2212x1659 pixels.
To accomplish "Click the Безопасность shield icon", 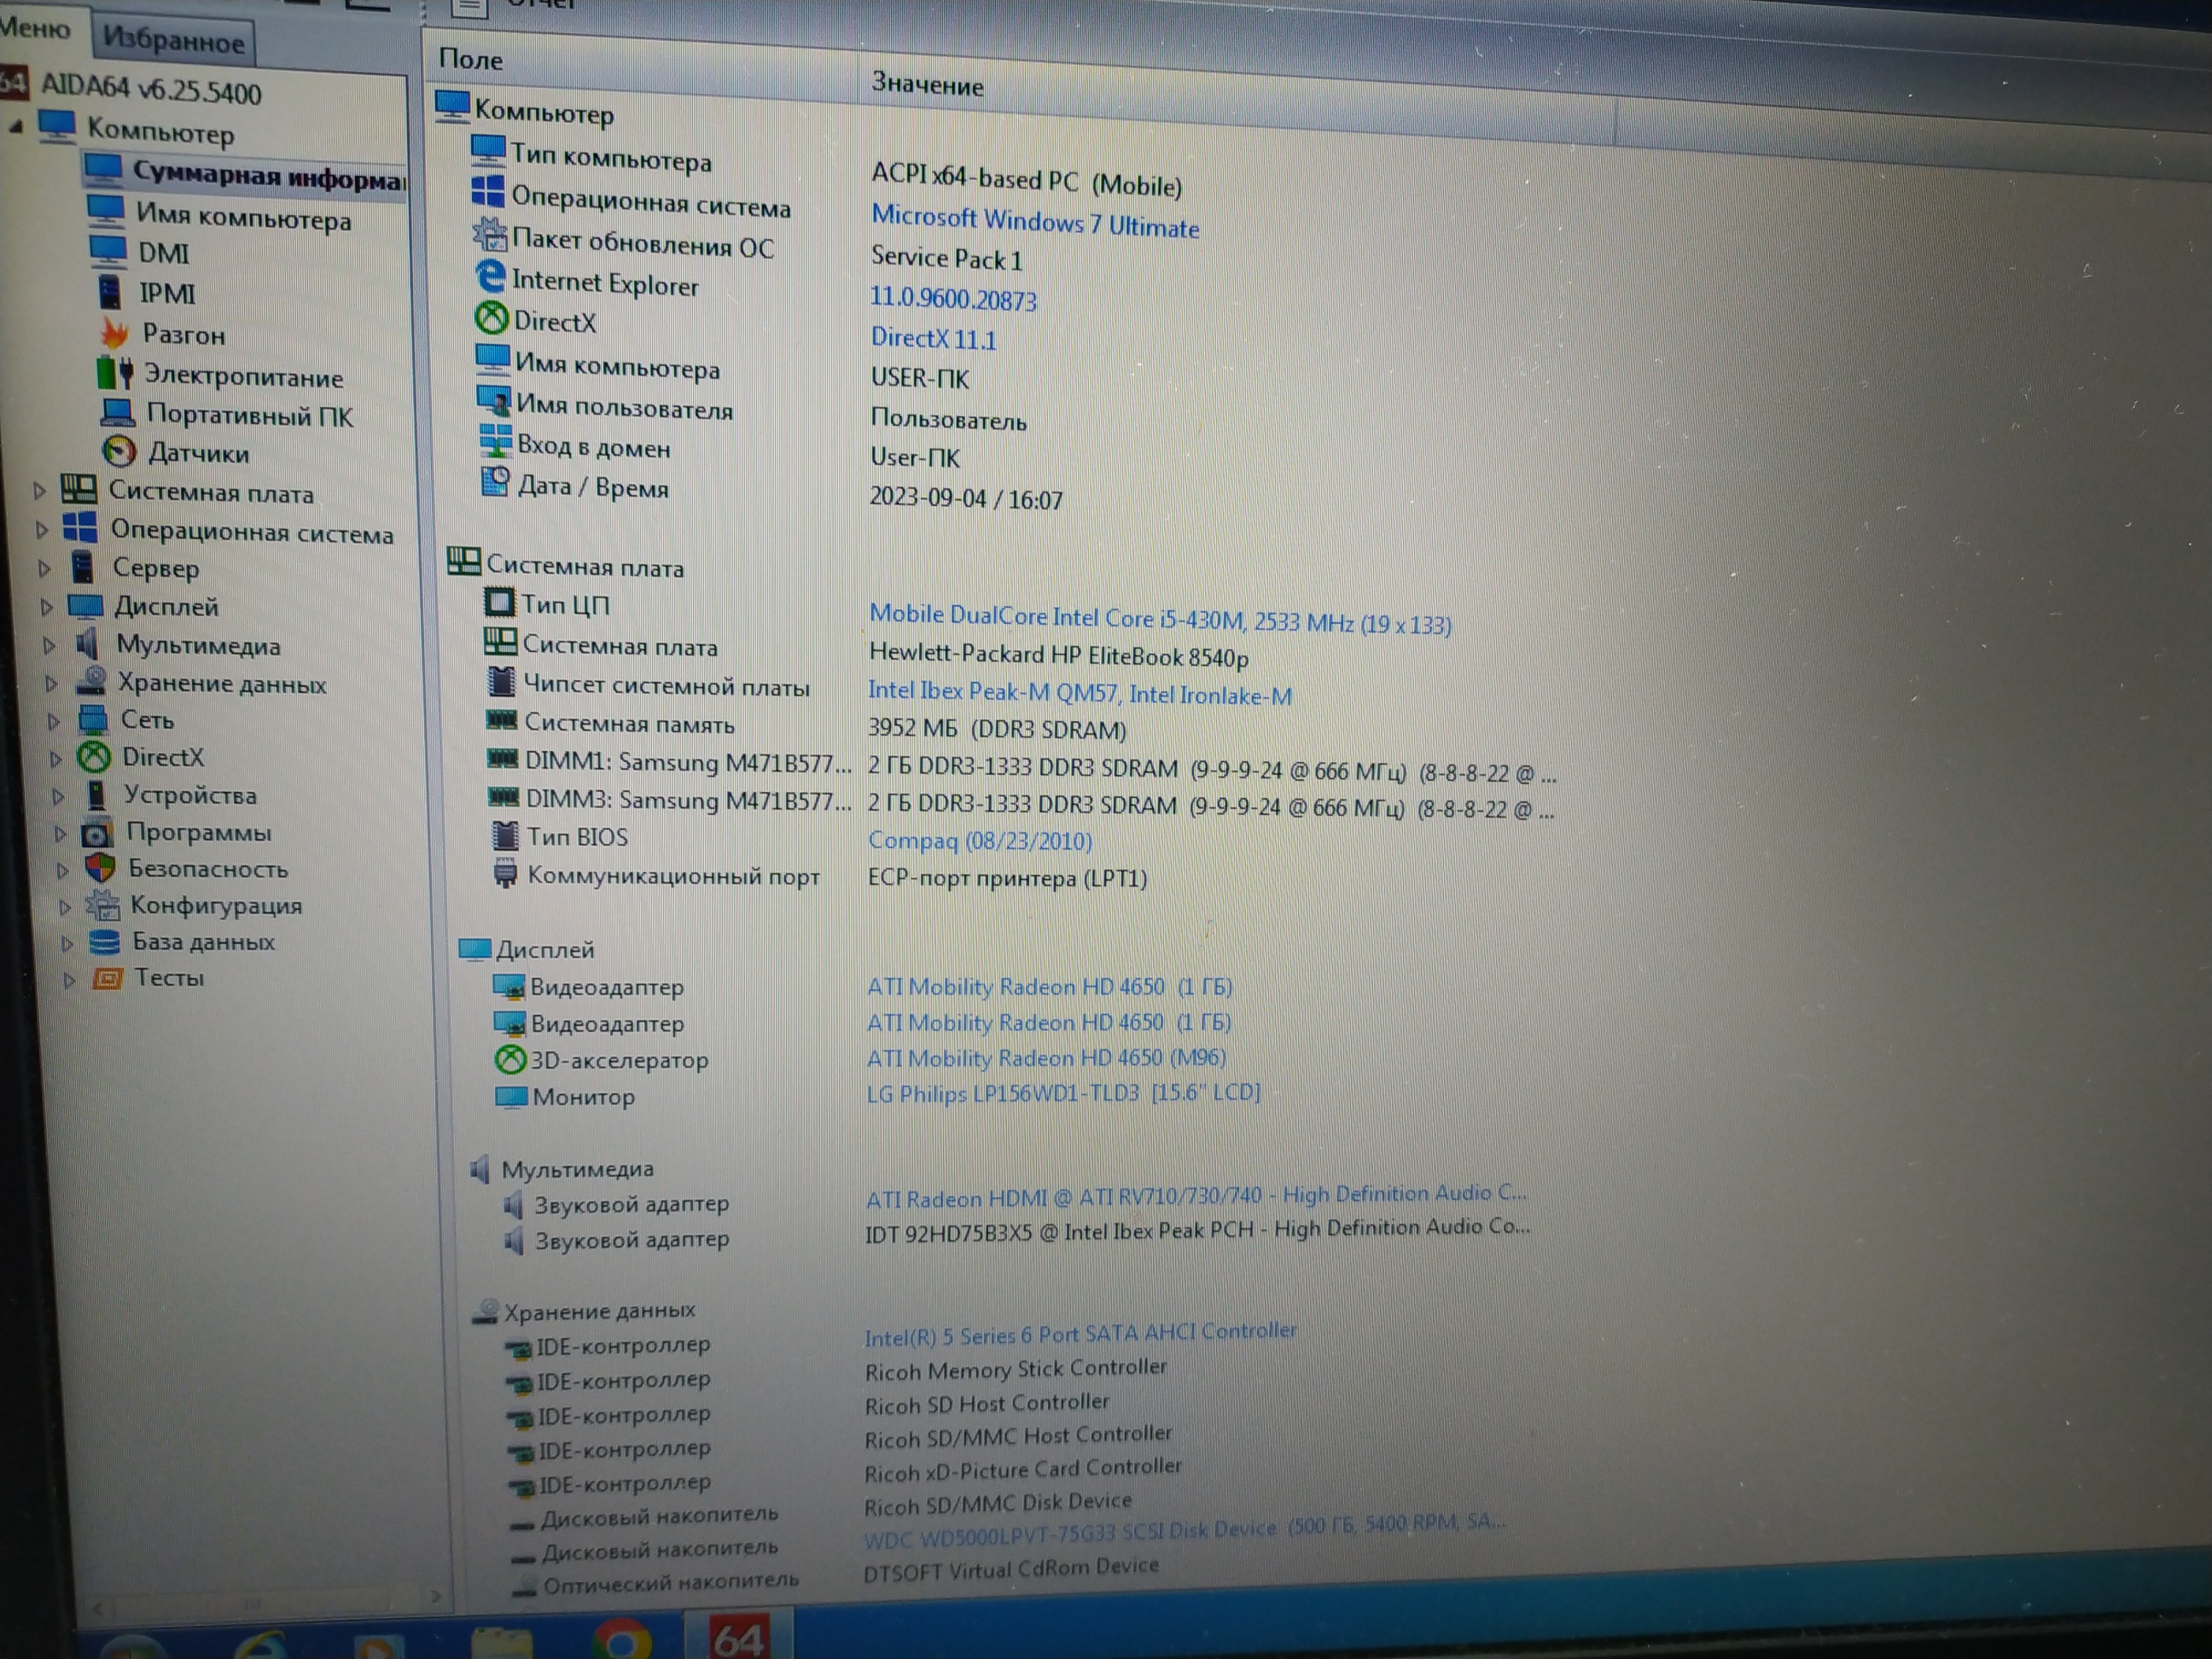I will [100, 867].
